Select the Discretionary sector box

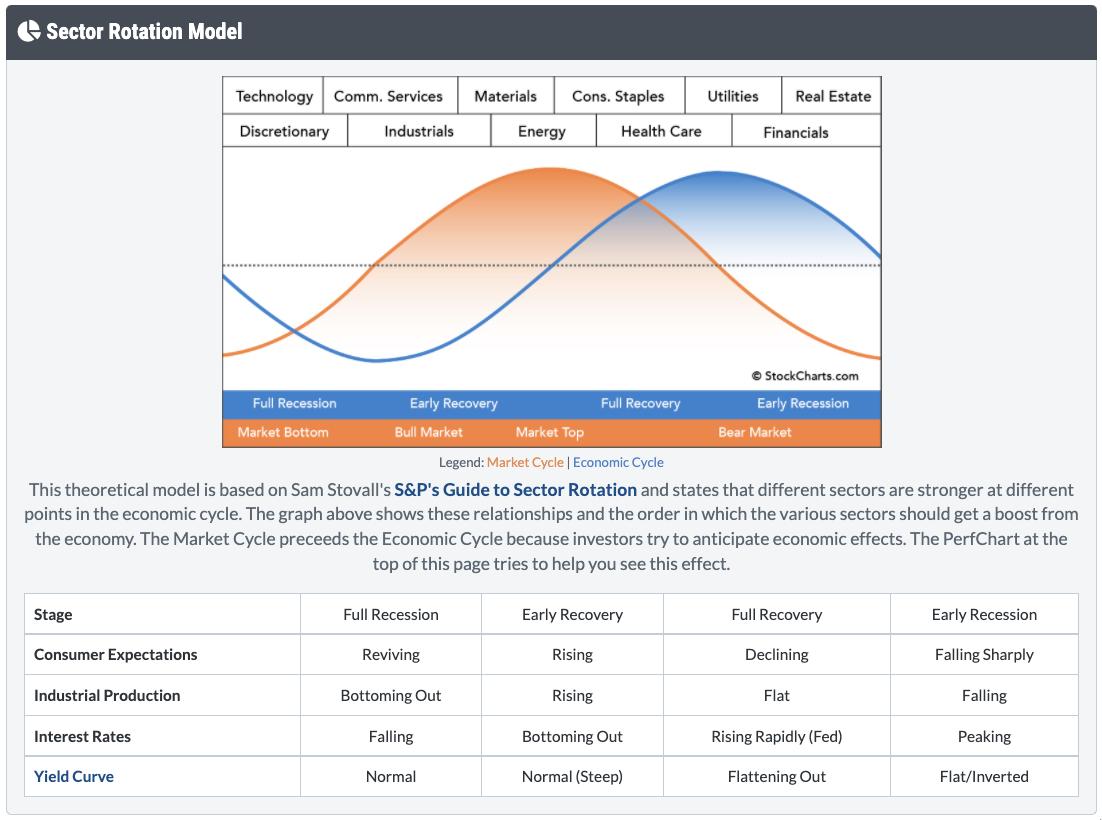click(284, 132)
